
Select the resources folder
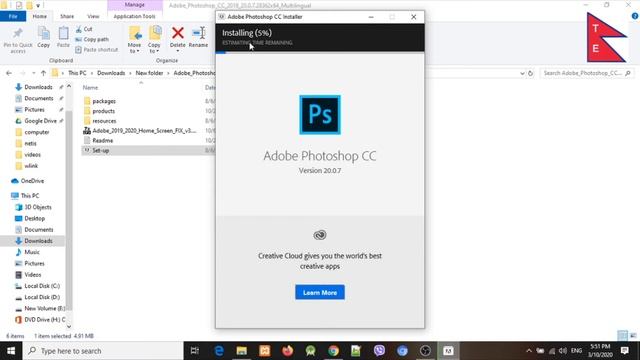104,121
